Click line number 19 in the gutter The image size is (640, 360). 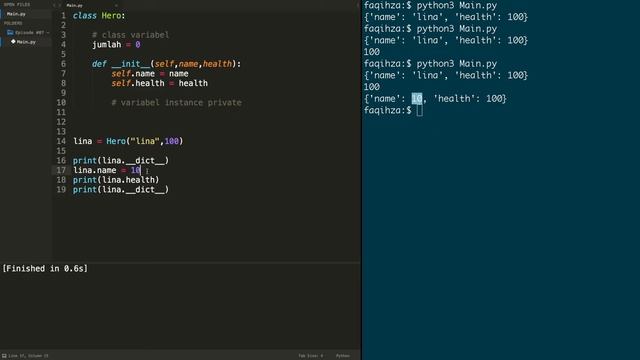click(x=61, y=190)
